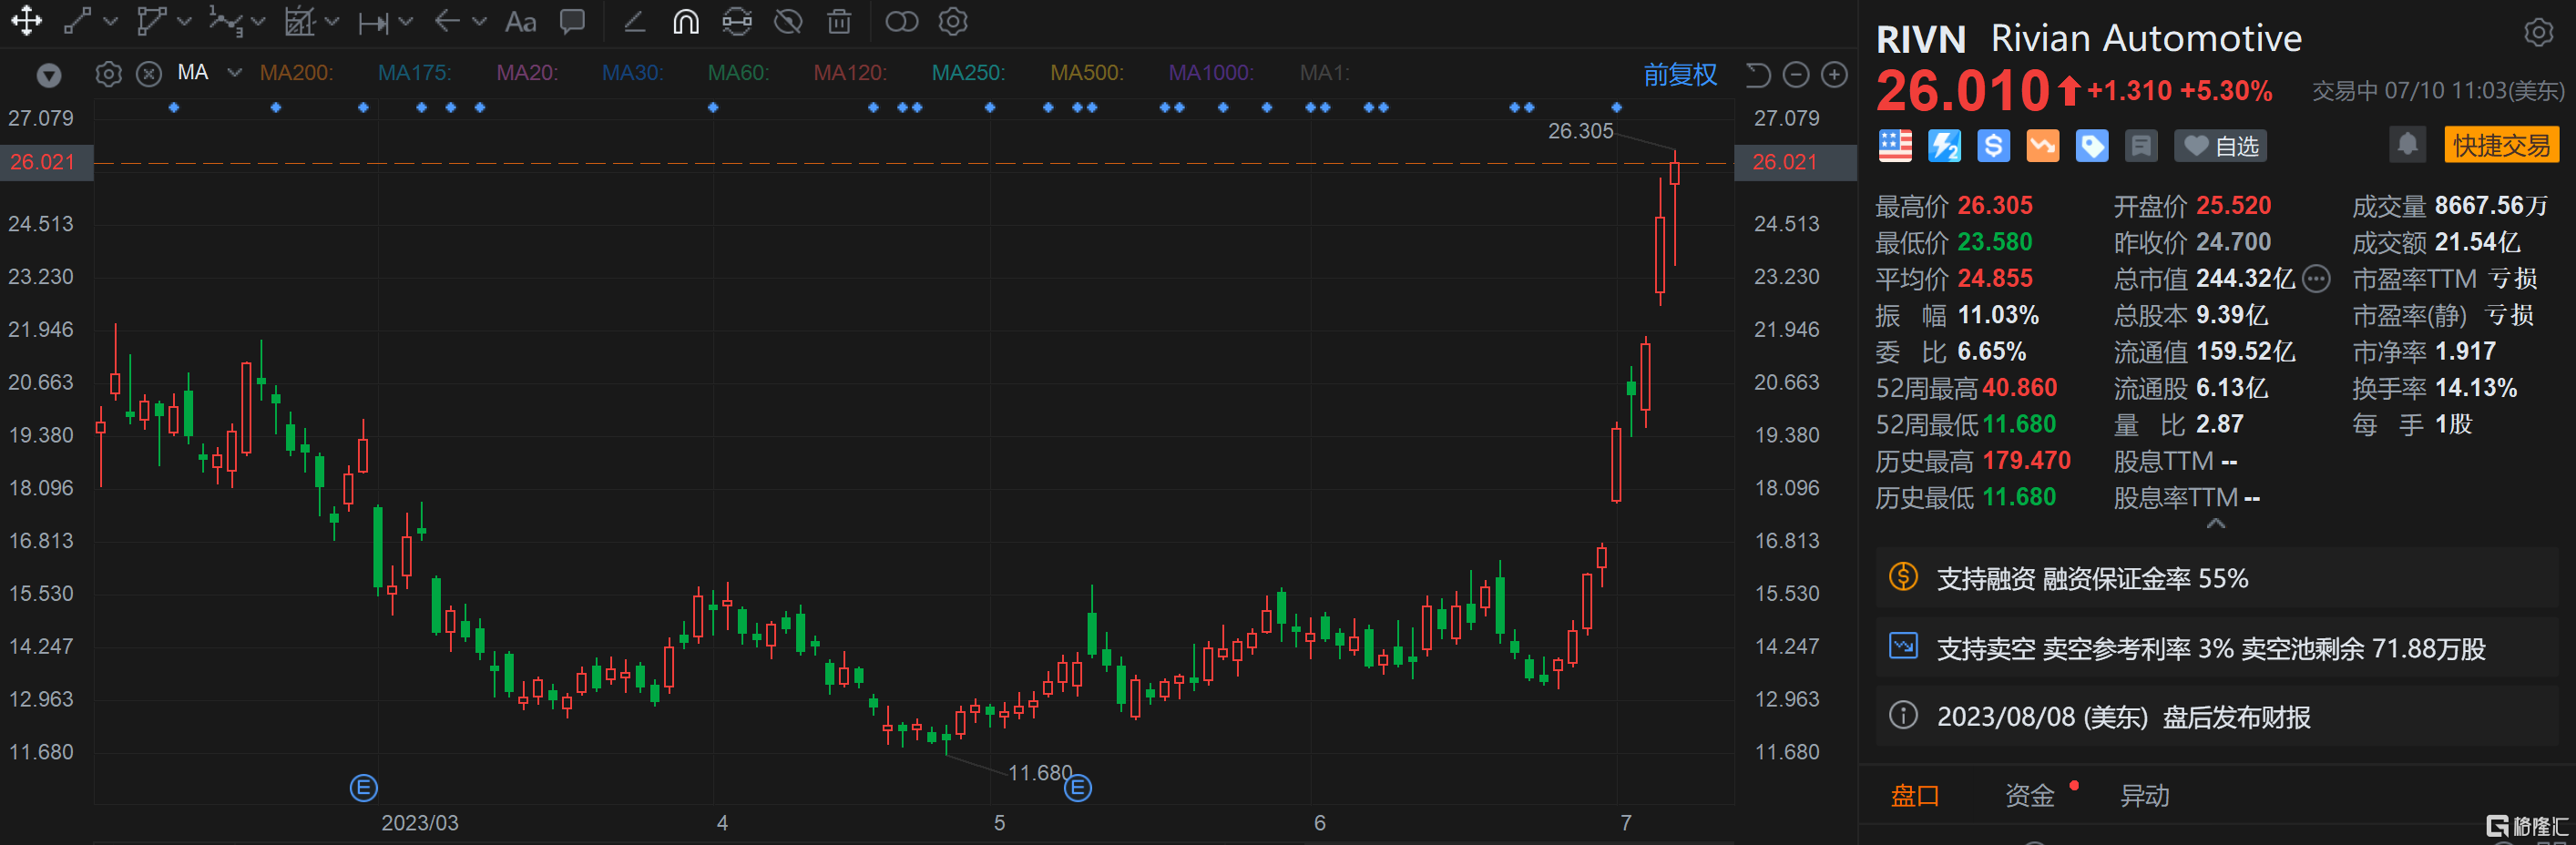This screenshot has width=2576, height=845.
Task: Click the 快捷交易 quick trade button
Action: click(x=2501, y=145)
